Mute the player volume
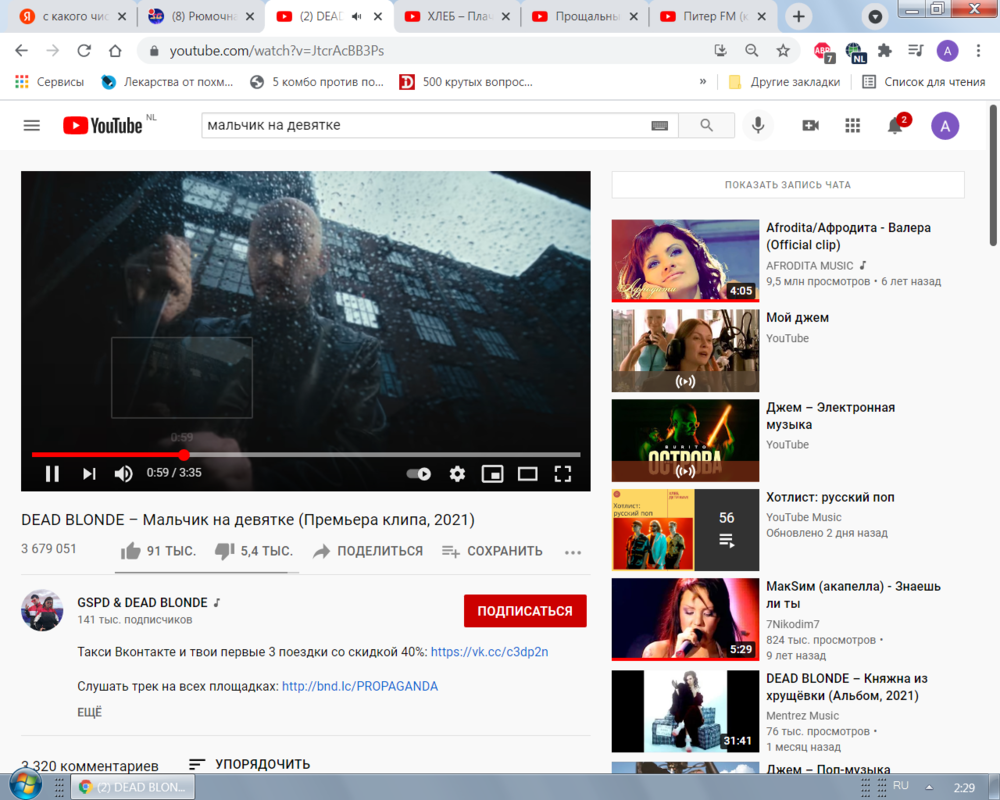1000x800 pixels. click(x=123, y=473)
